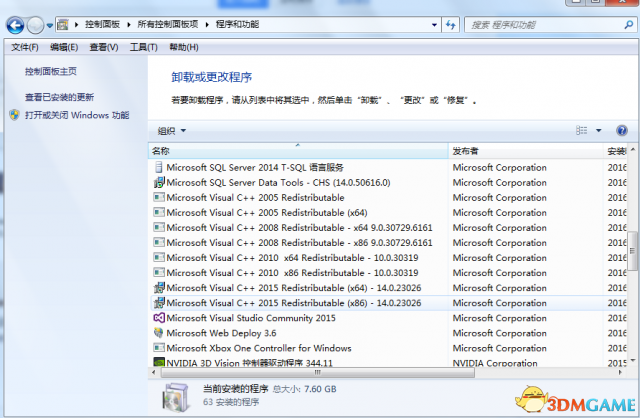Click horizontal scrollbar right arrow

coord(621,372)
